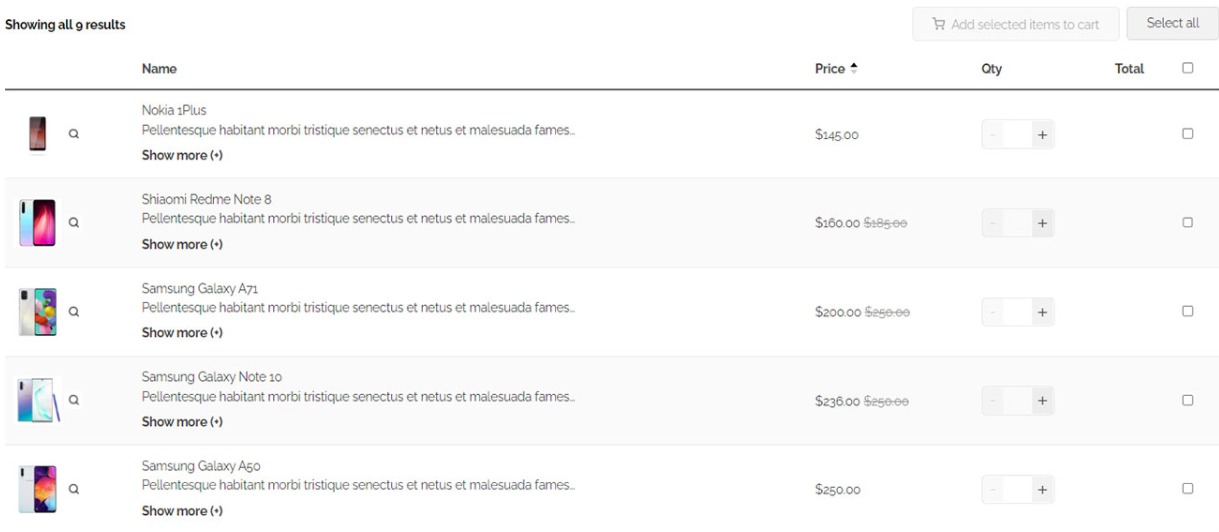Click the Name column header

(x=159, y=69)
